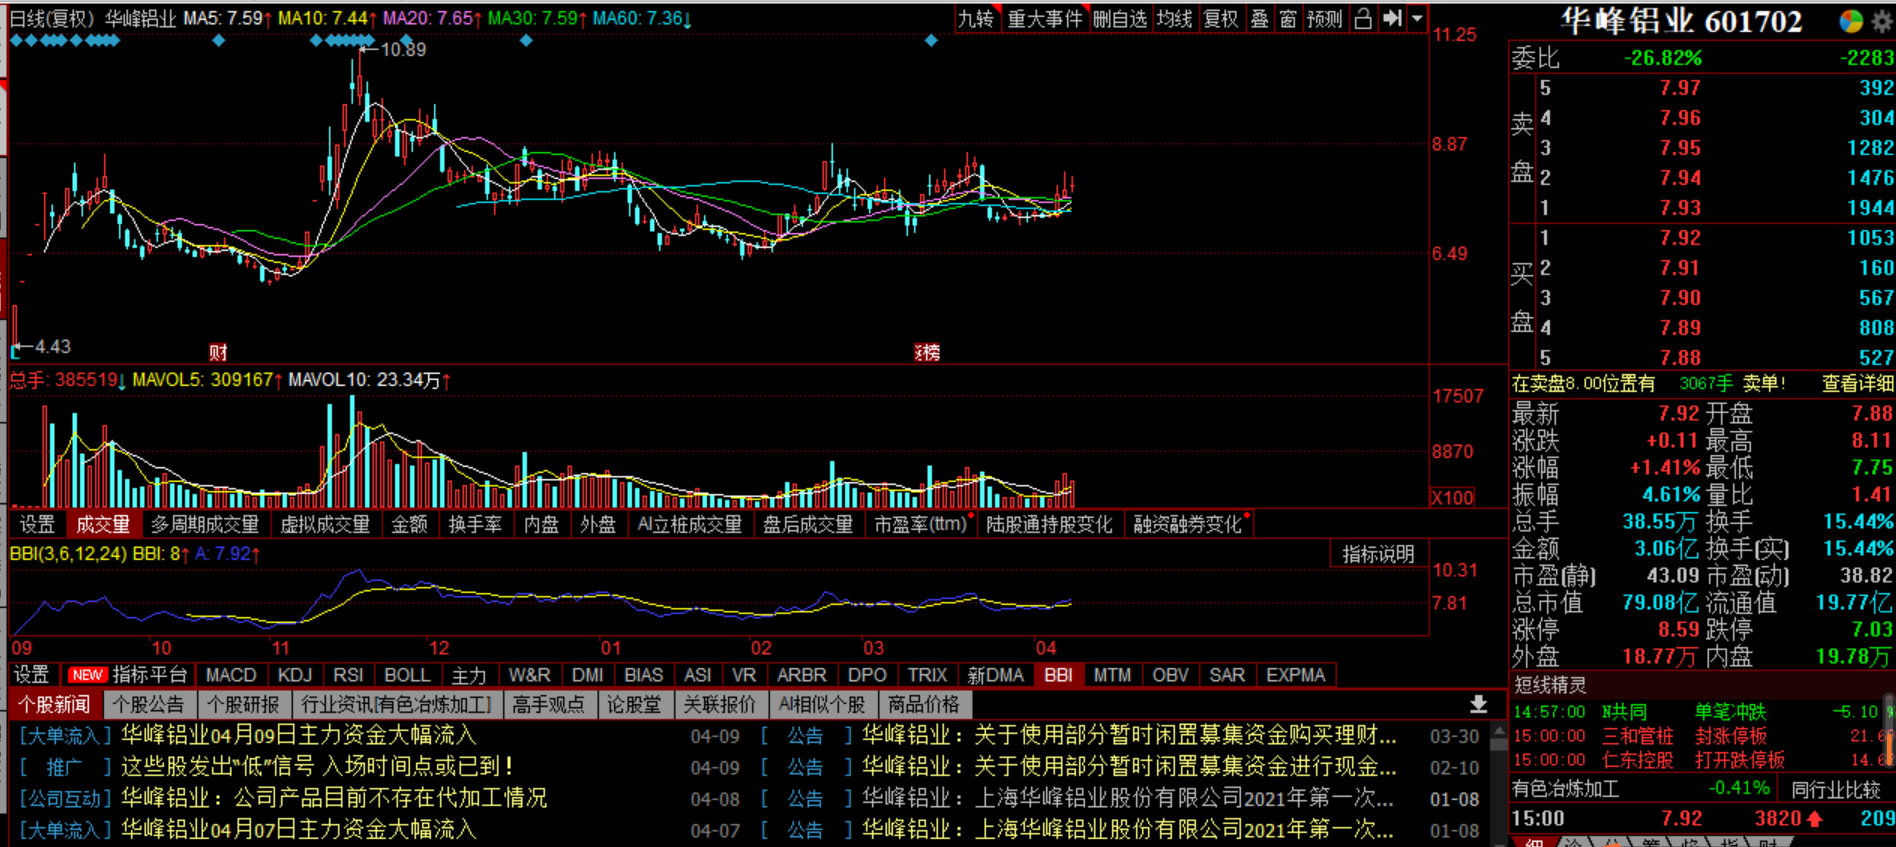Click the 叠 overlay button
Screen dimensions: 1896x847
tap(1259, 18)
